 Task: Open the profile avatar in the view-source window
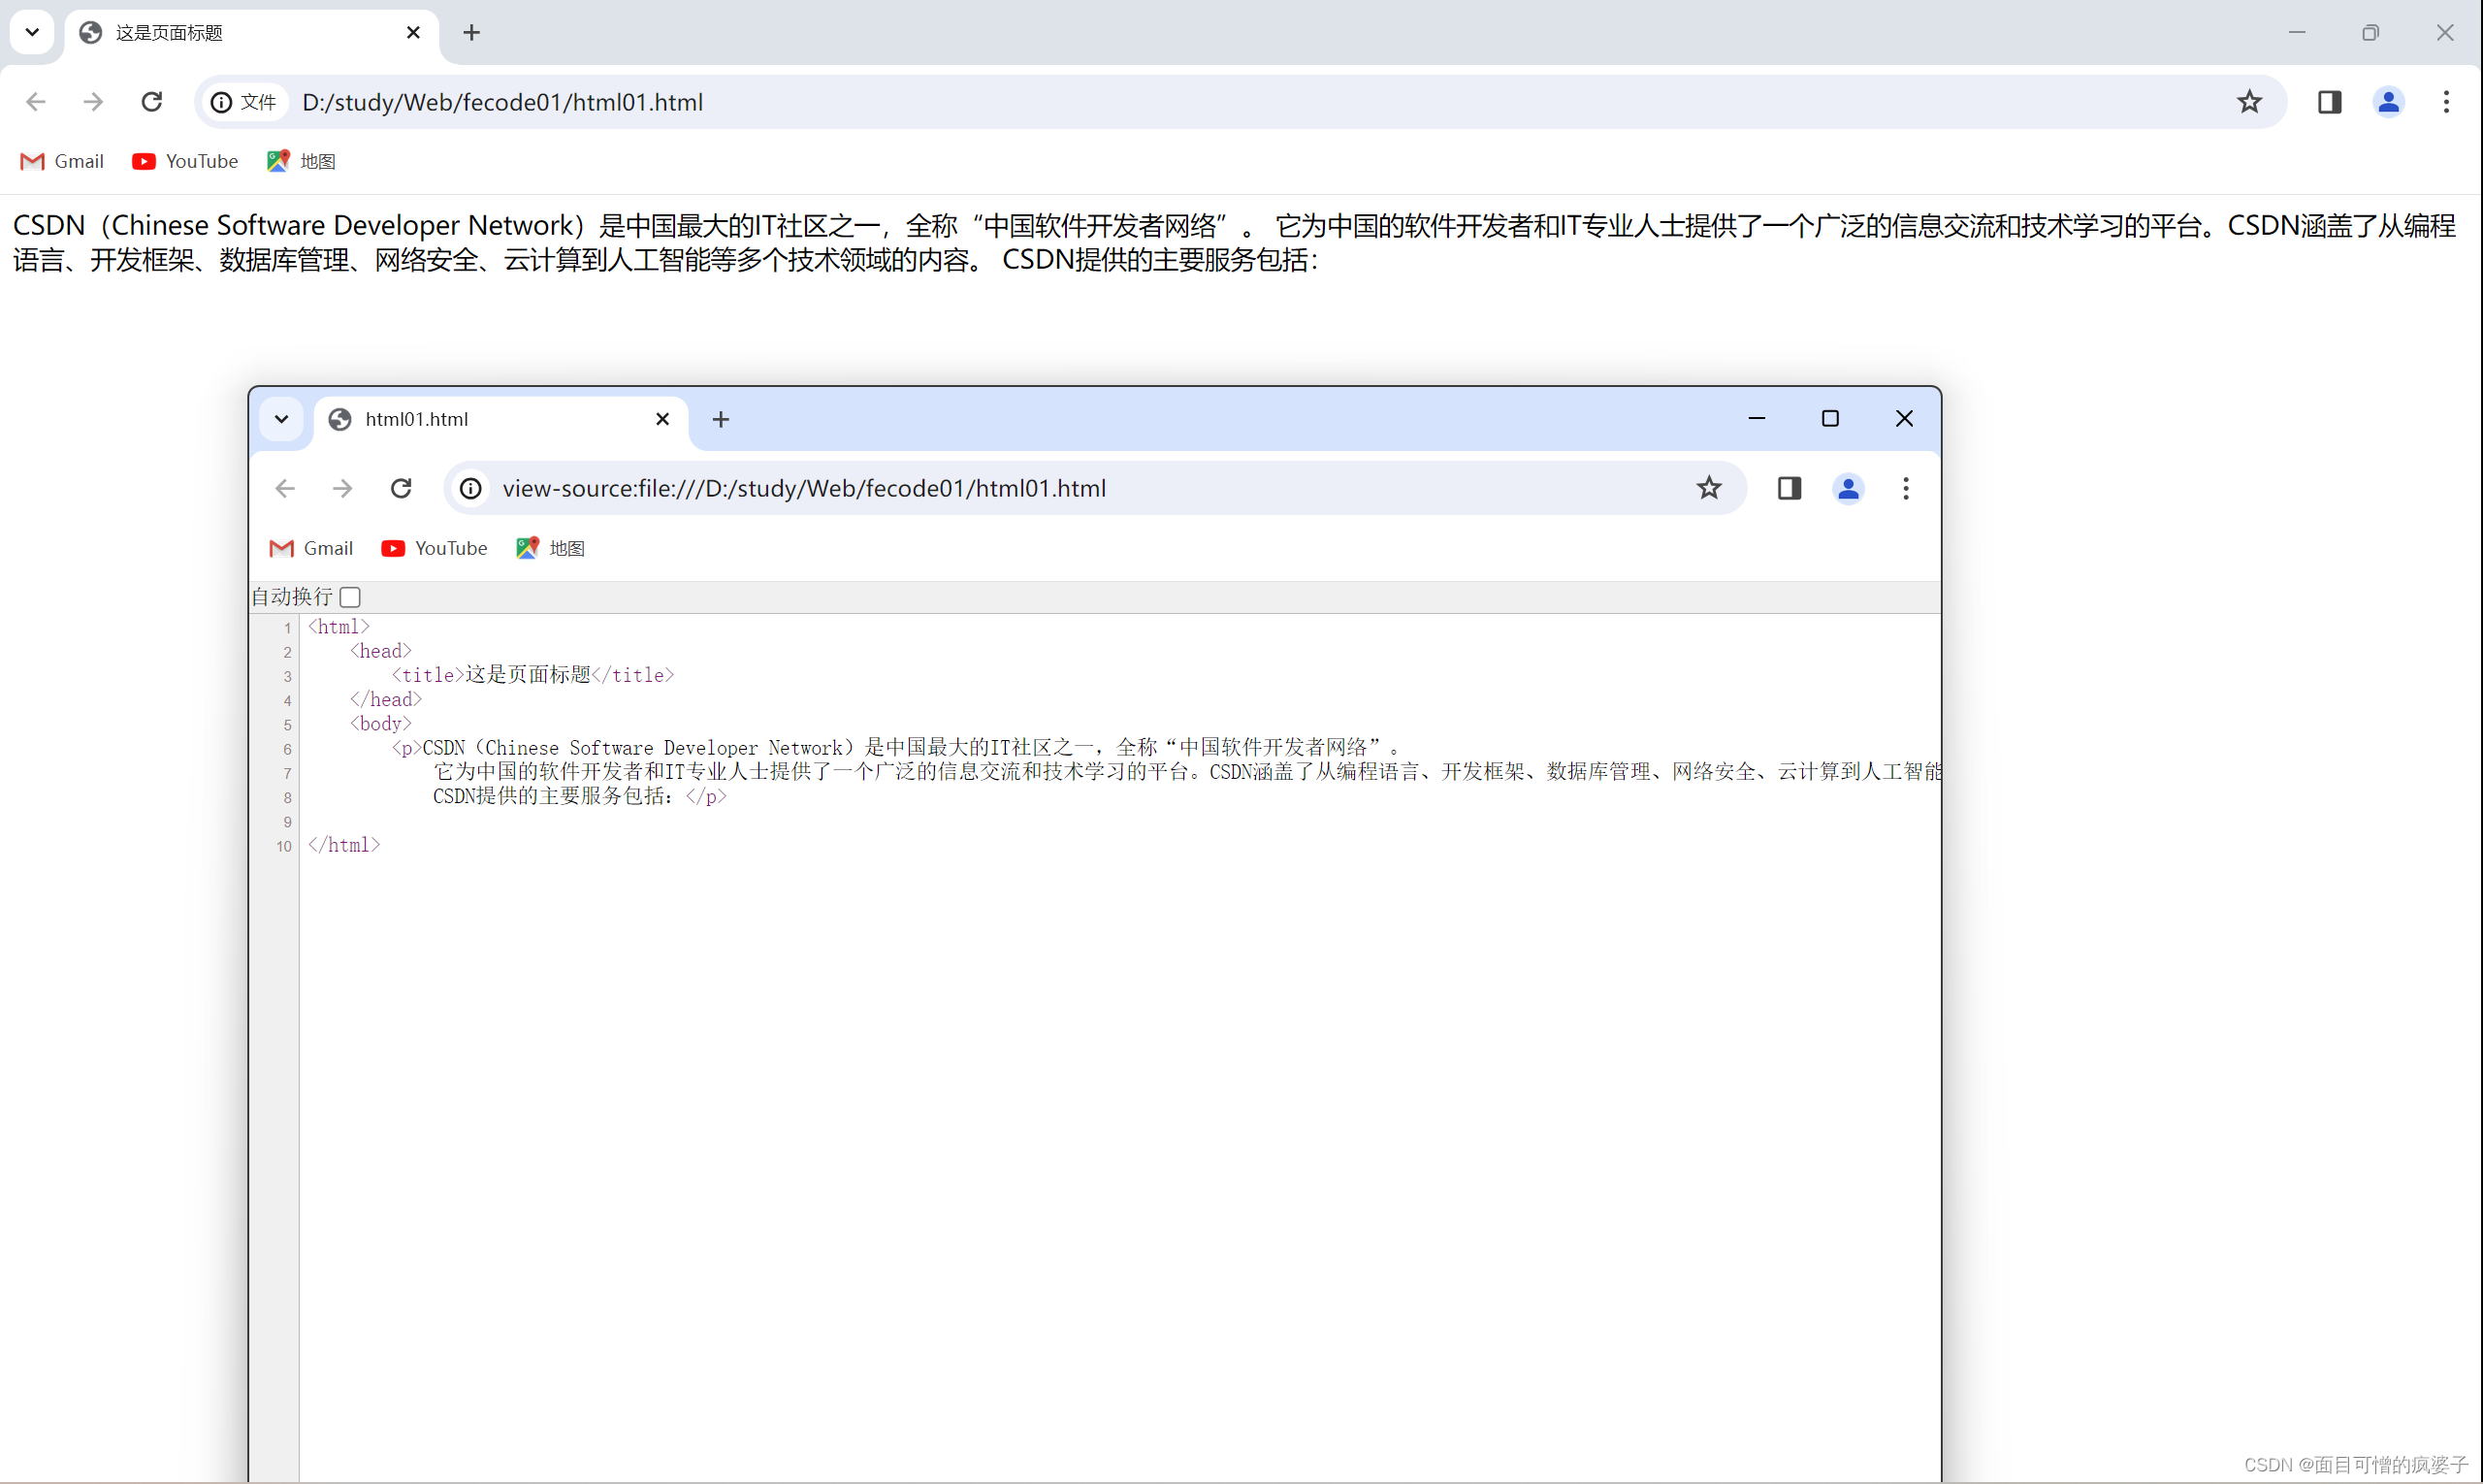point(1848,488)
